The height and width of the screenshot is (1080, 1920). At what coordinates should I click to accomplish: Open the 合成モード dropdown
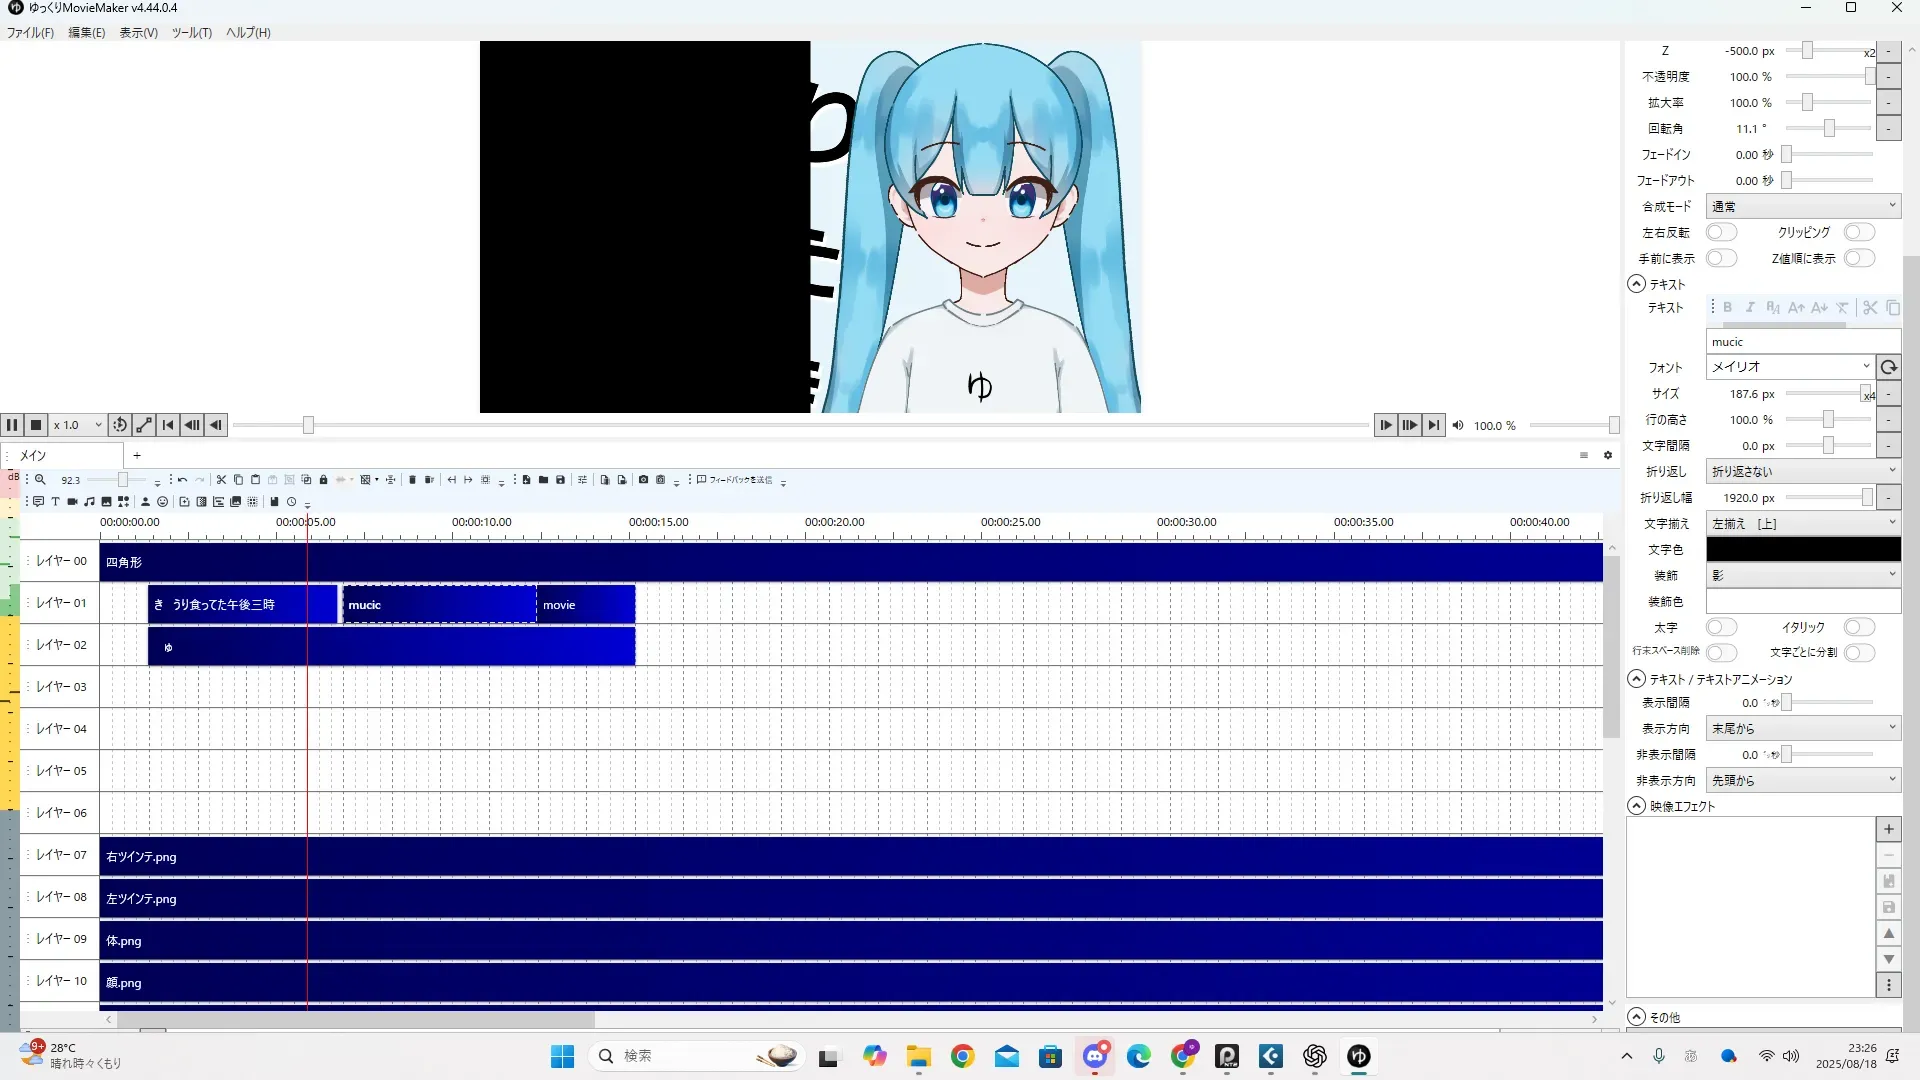[x=1802, y=206]
